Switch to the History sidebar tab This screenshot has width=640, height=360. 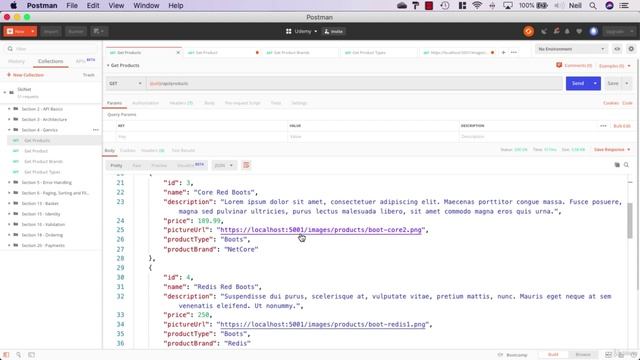point(16,61)
